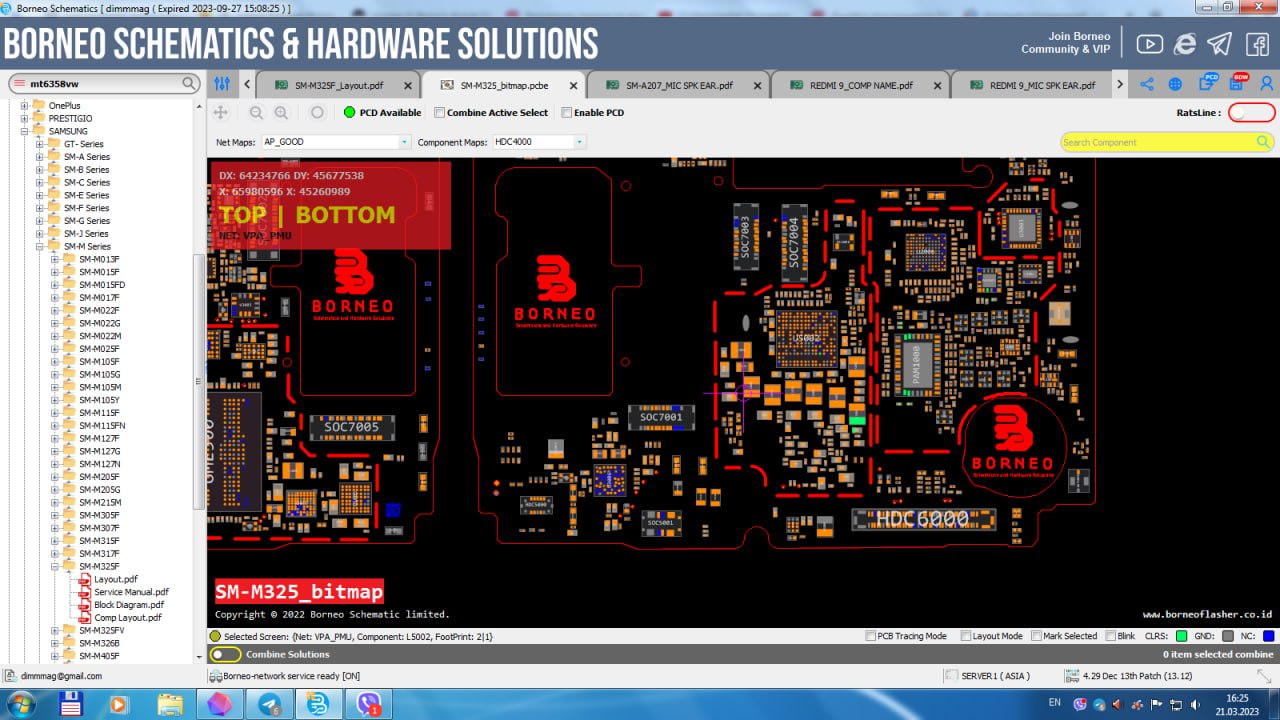The image size is (1280, 720).
Task: Click the Internet Explorer website icon
Action: pyautogui.click(x=1185, y=44)
